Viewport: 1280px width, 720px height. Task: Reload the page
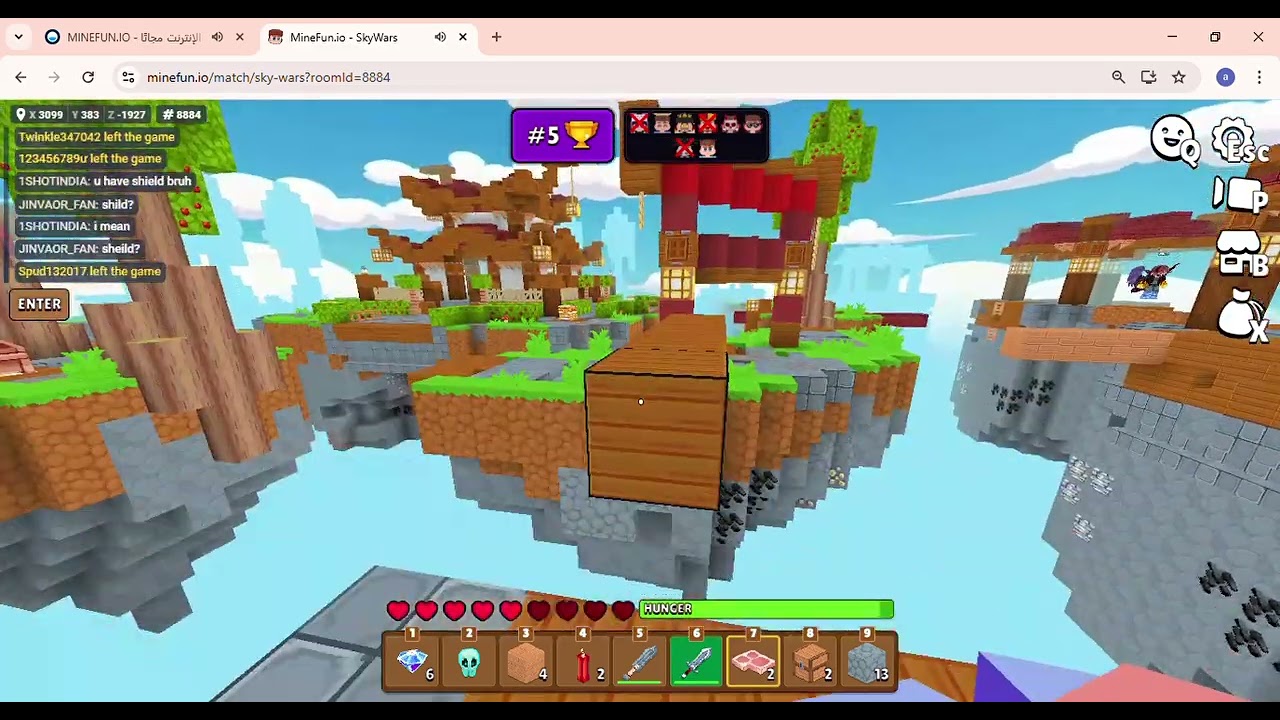click(x=88, y=77)
